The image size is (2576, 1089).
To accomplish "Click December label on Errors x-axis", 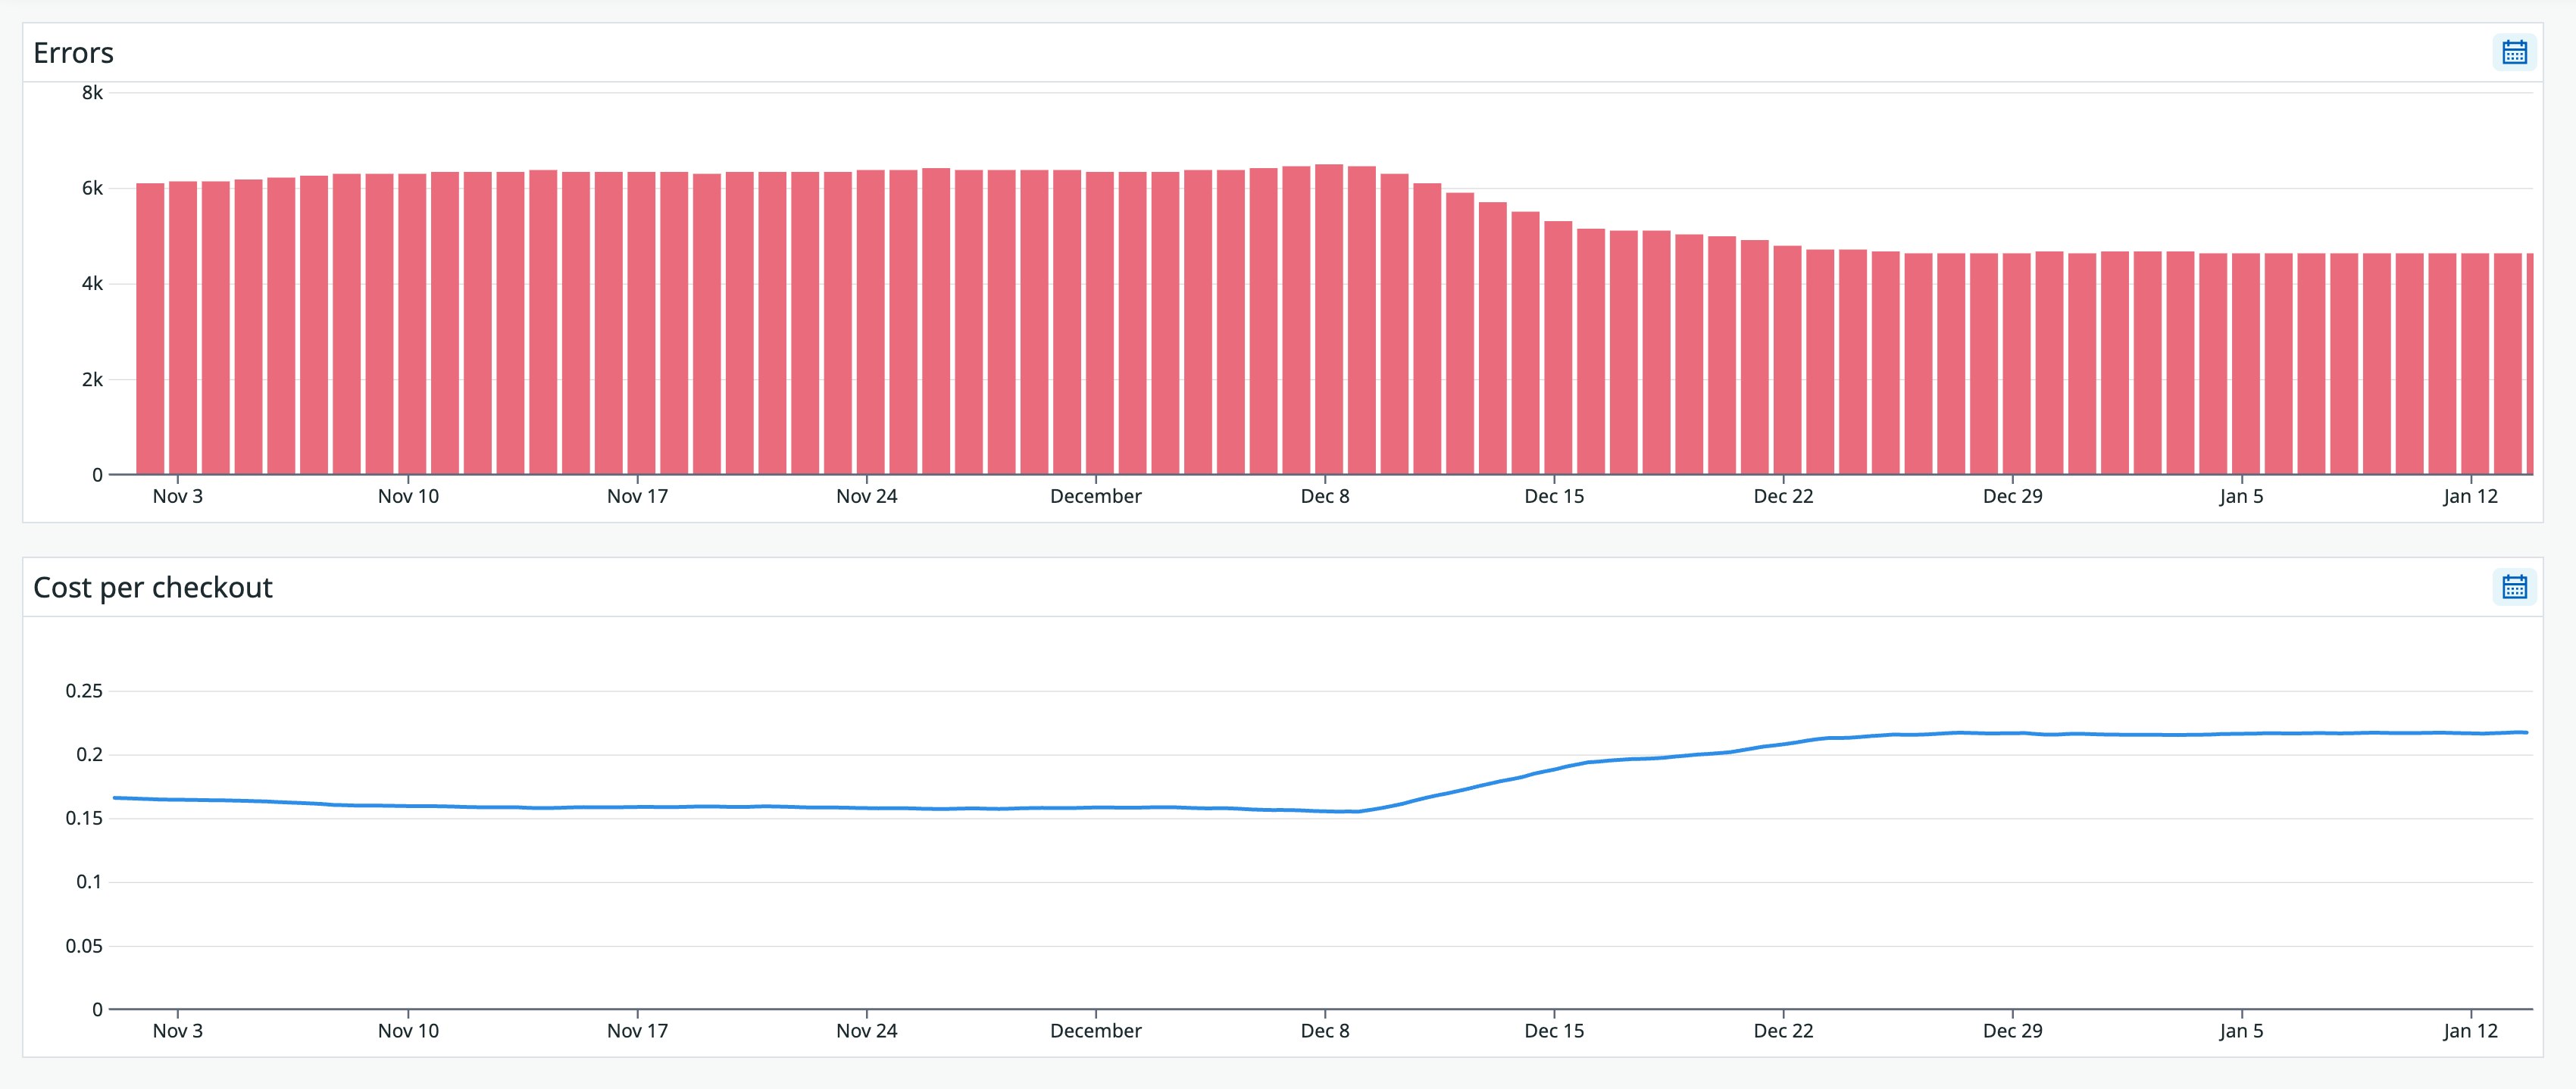I will [1095, 496].
